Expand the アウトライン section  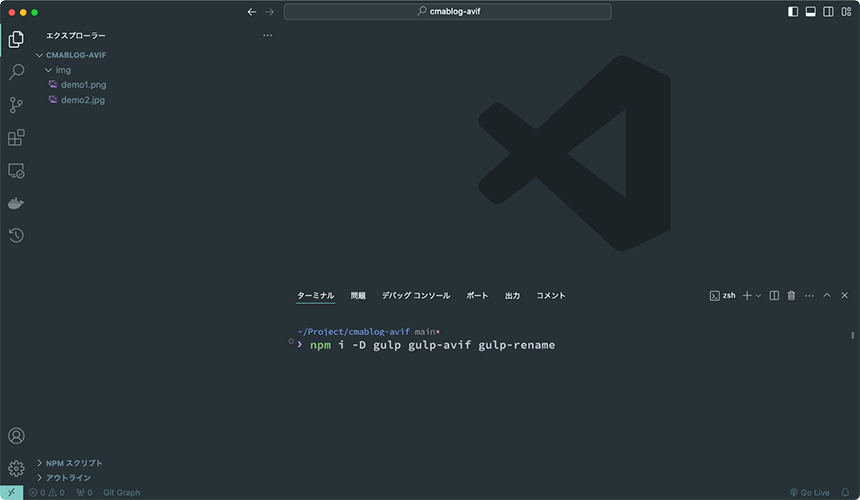[68, 478]
